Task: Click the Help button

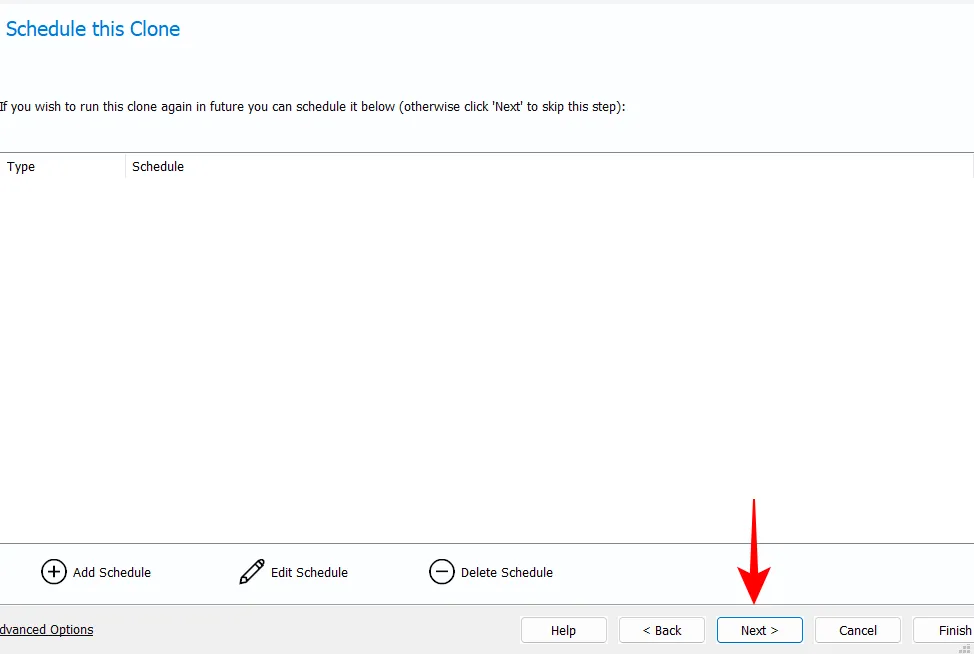Action: coord(563,630)
